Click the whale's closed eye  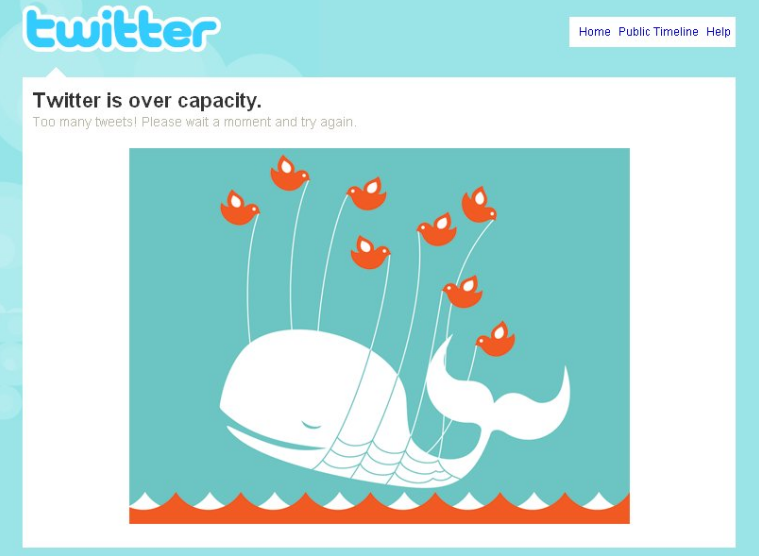coord(311,426)
